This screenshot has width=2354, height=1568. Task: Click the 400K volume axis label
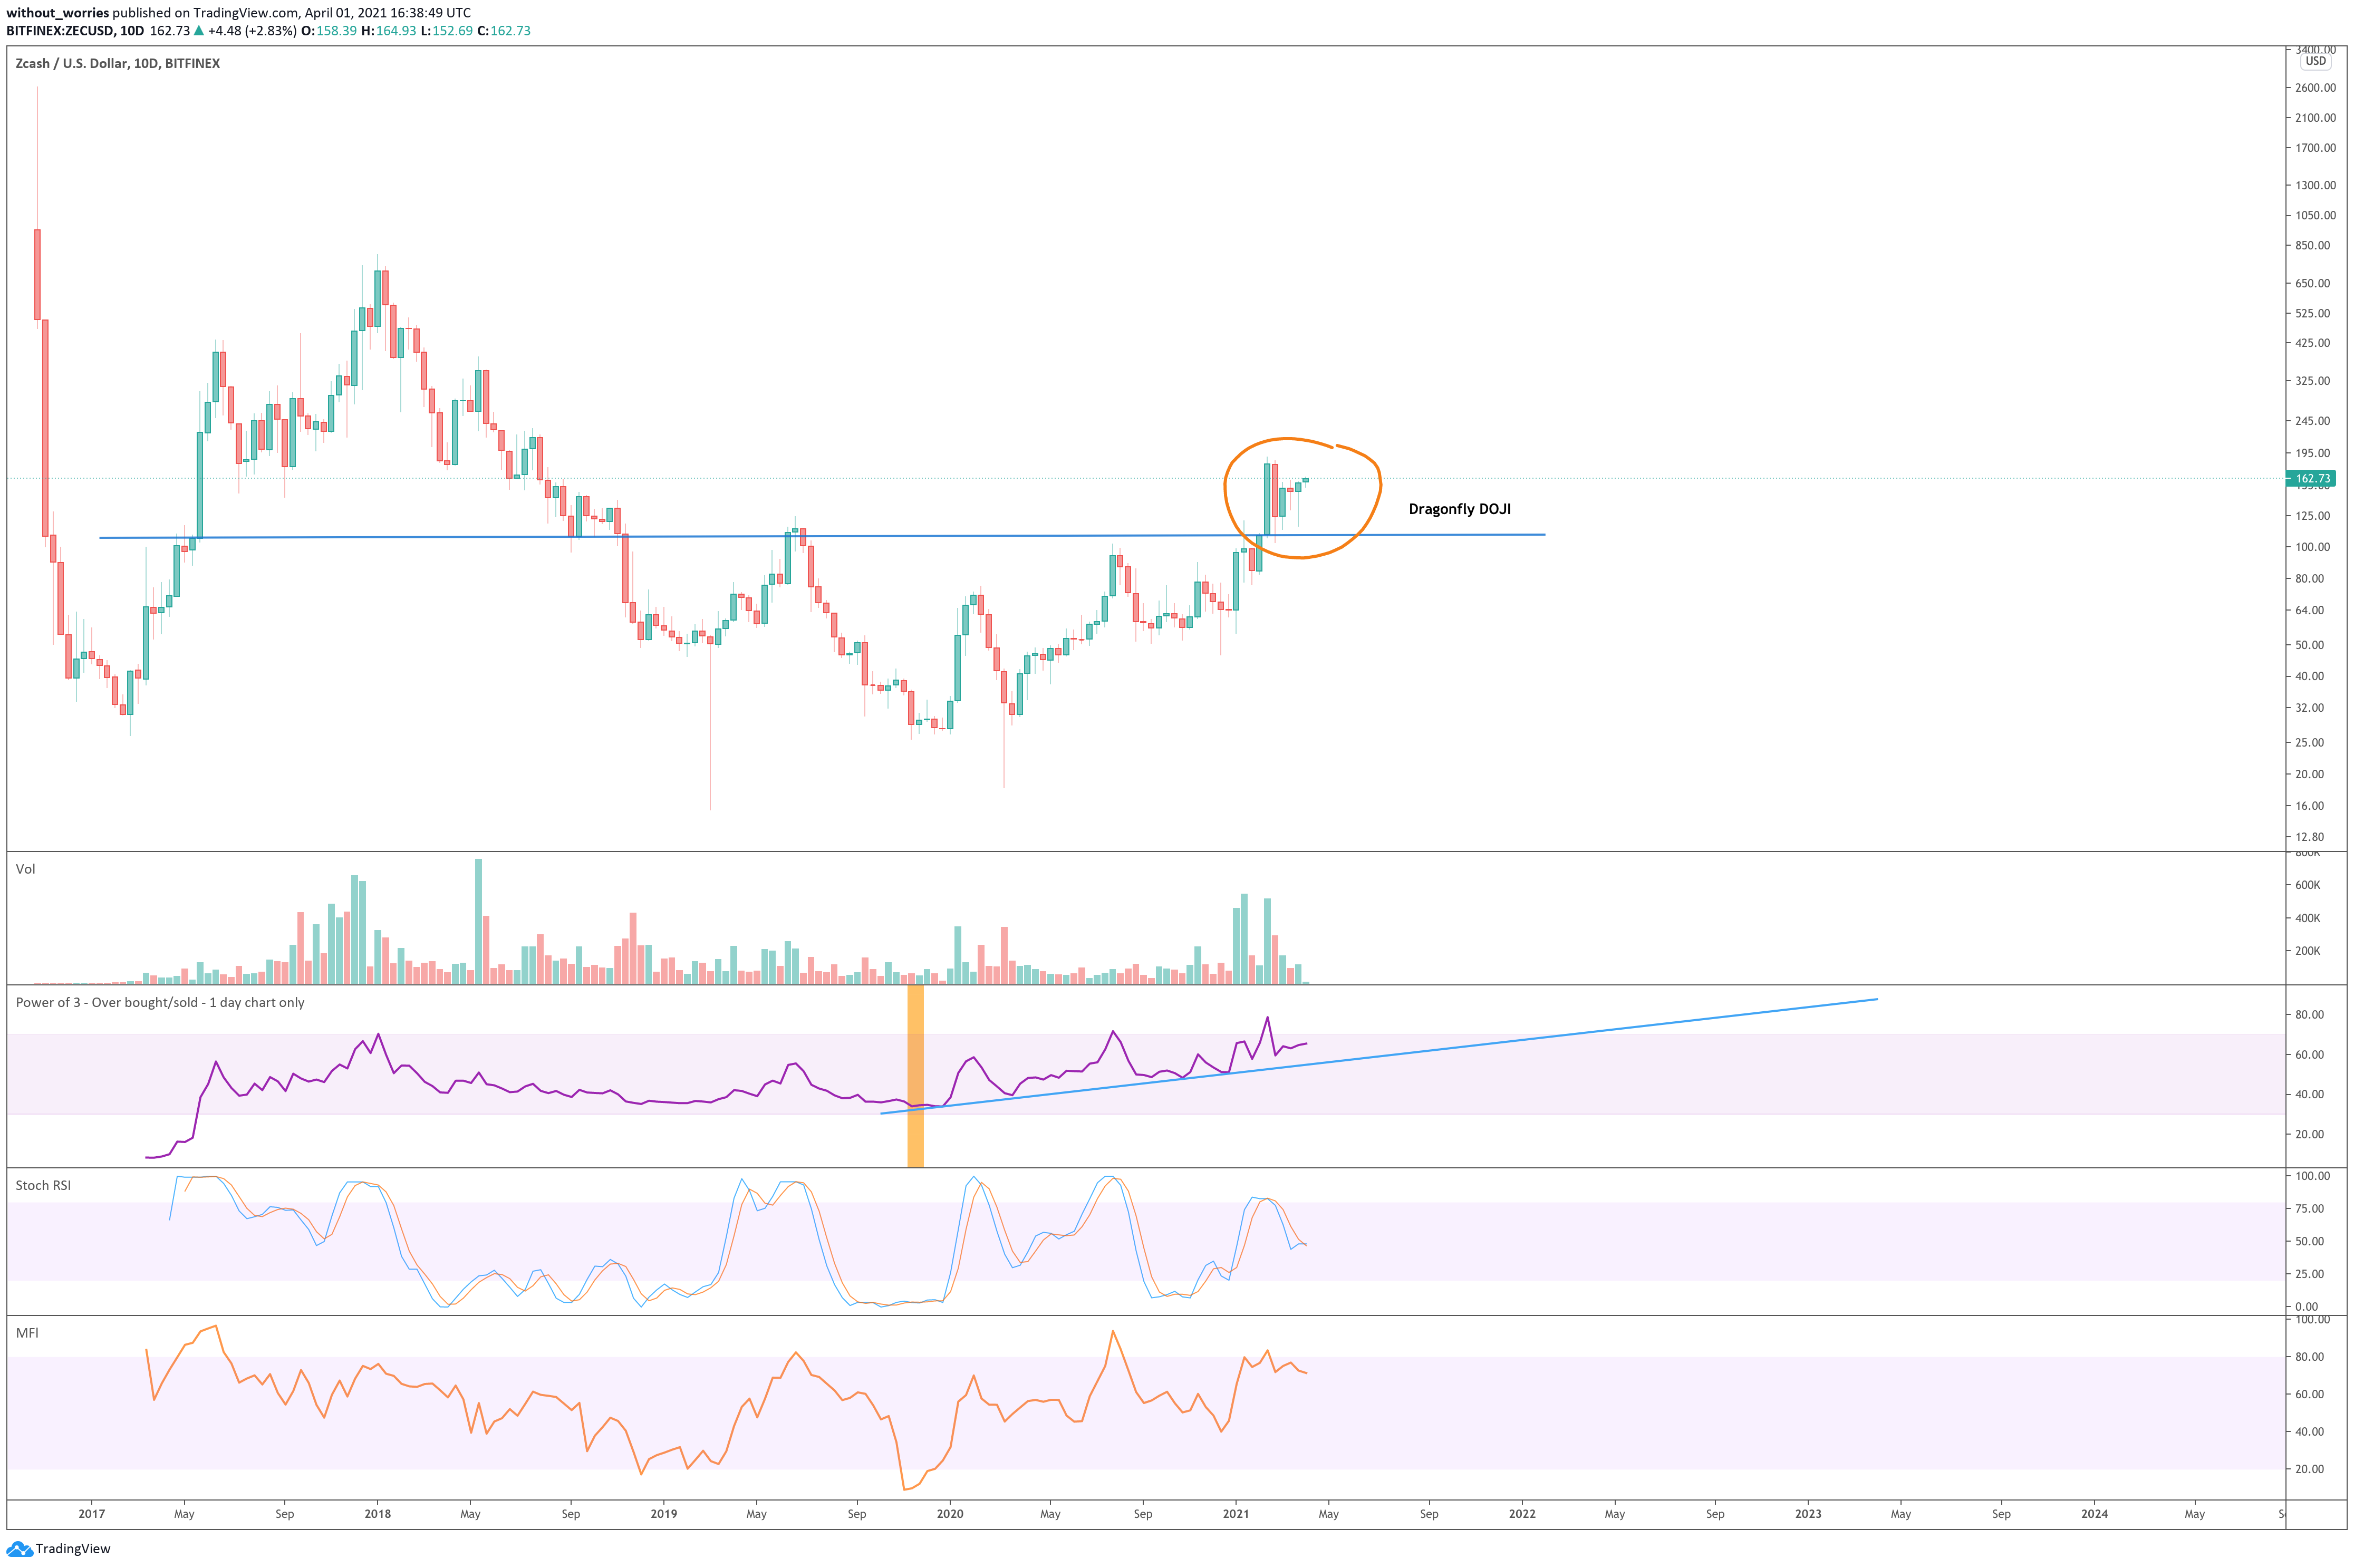(2308, 918)
